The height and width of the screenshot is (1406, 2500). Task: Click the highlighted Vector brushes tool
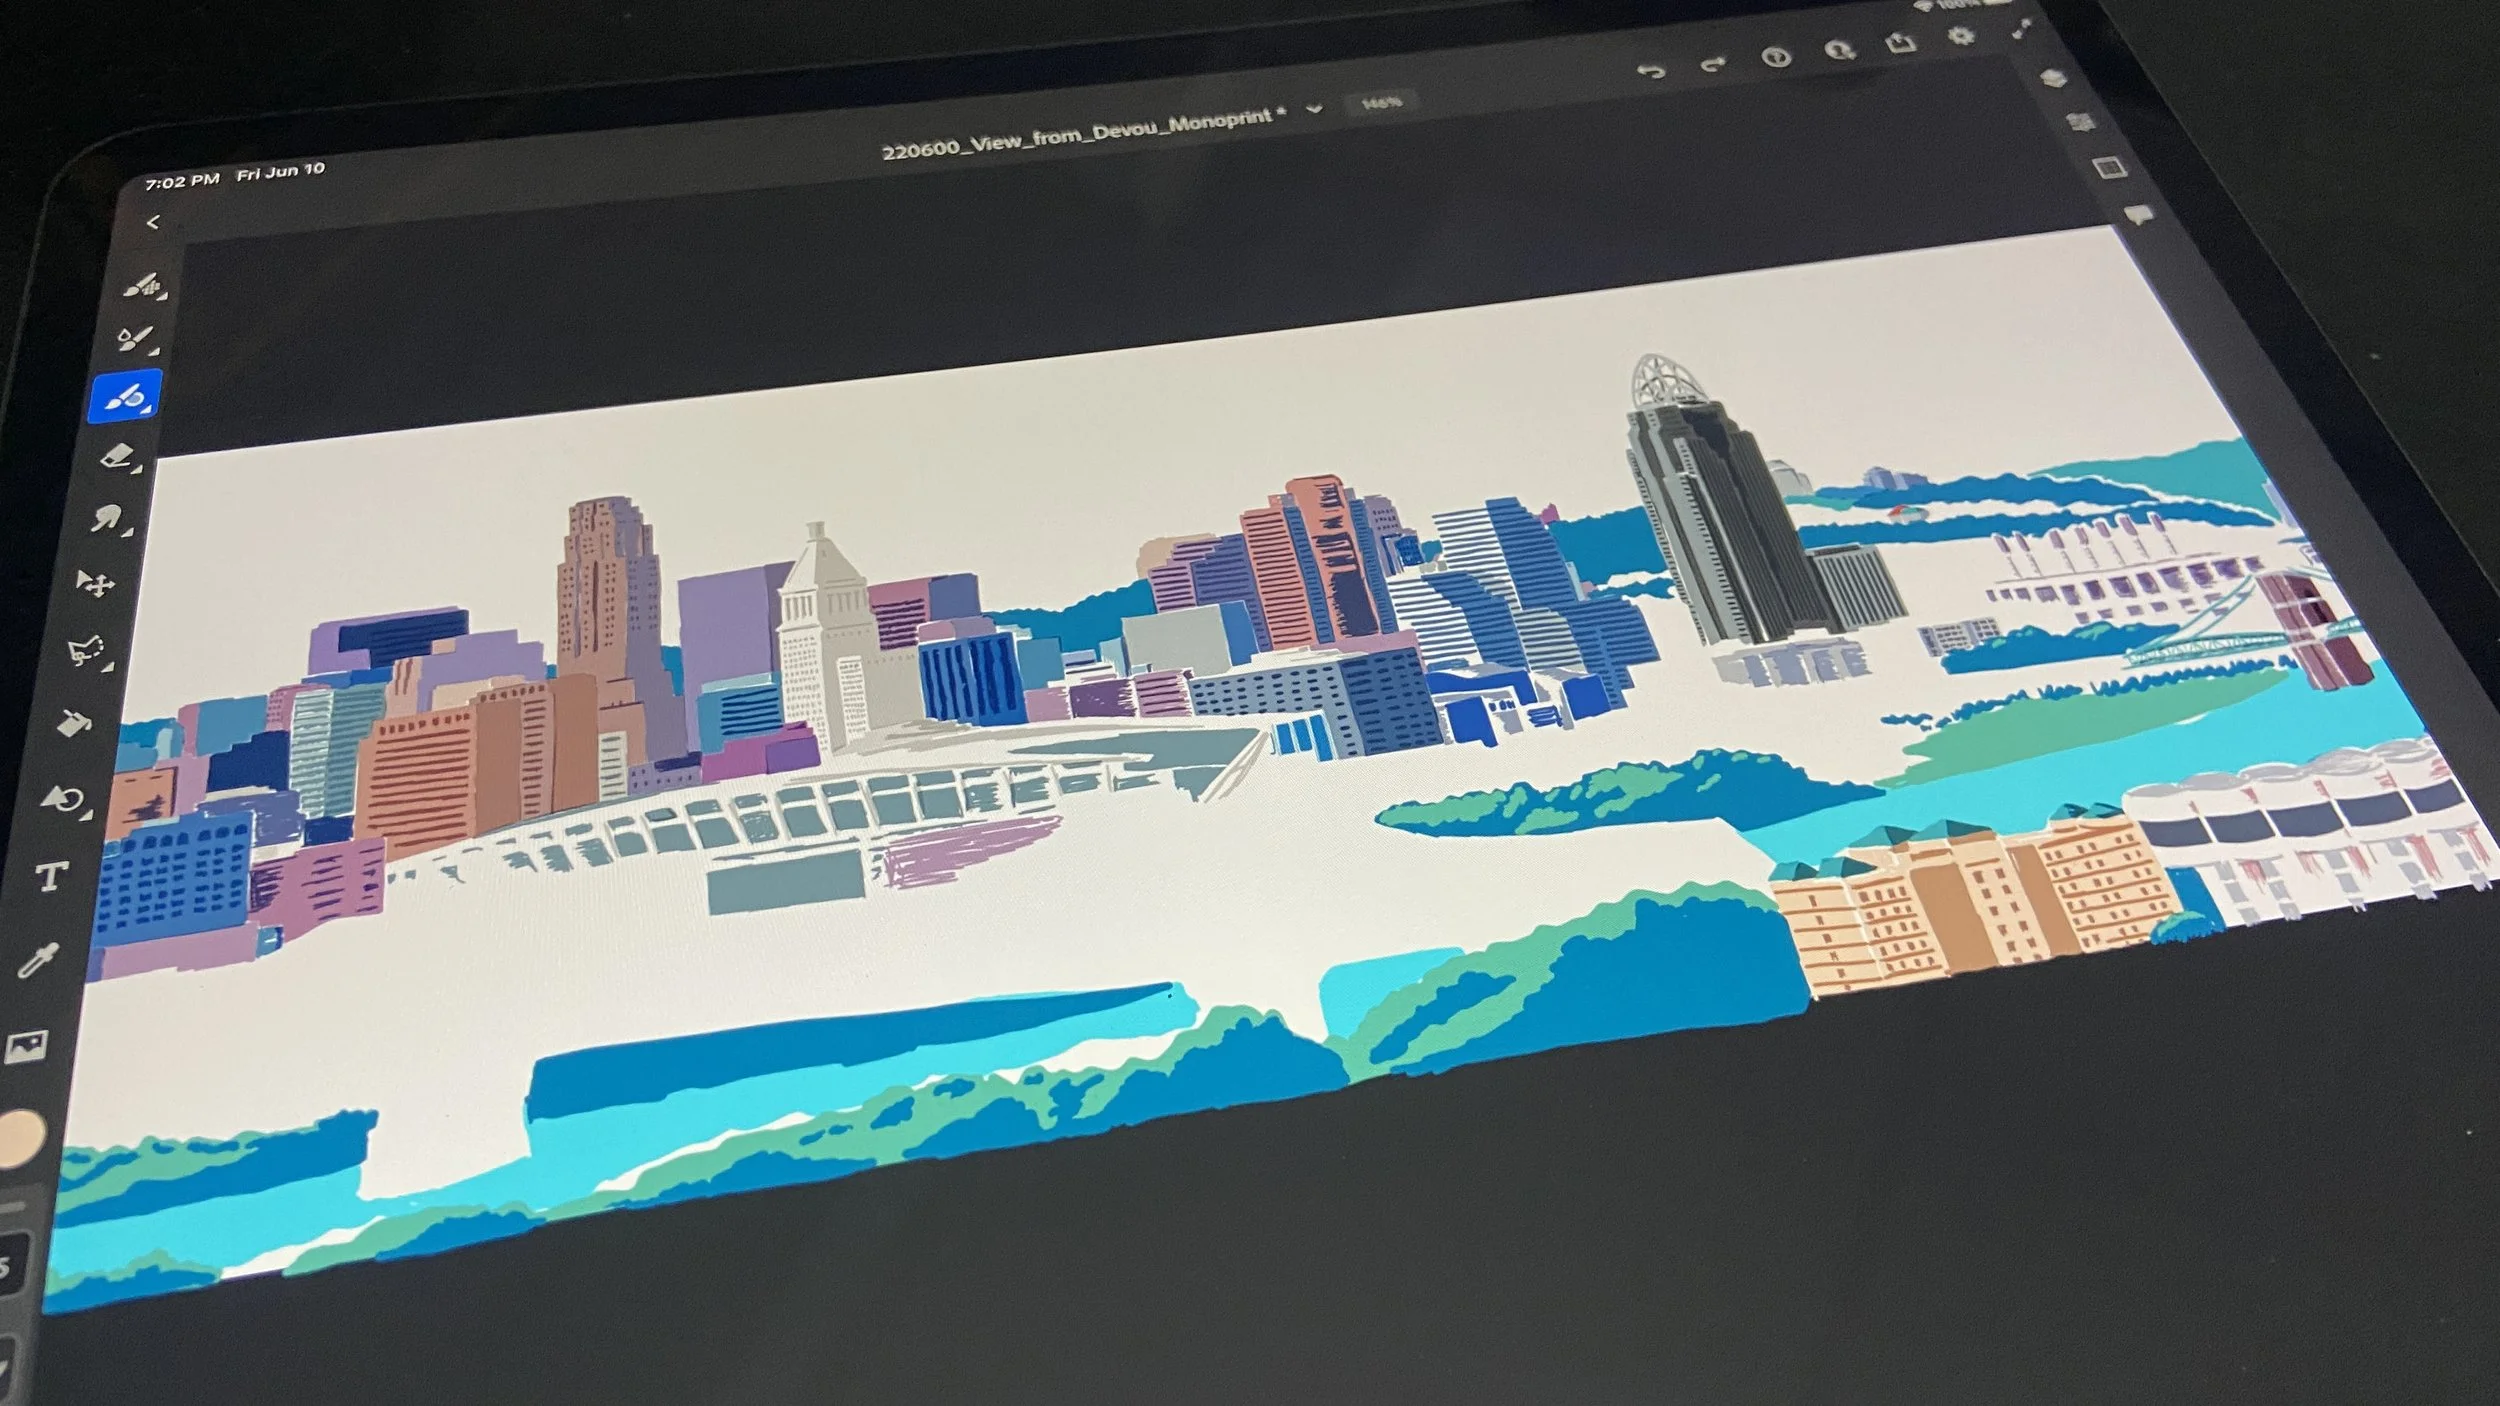pos(125,398)
